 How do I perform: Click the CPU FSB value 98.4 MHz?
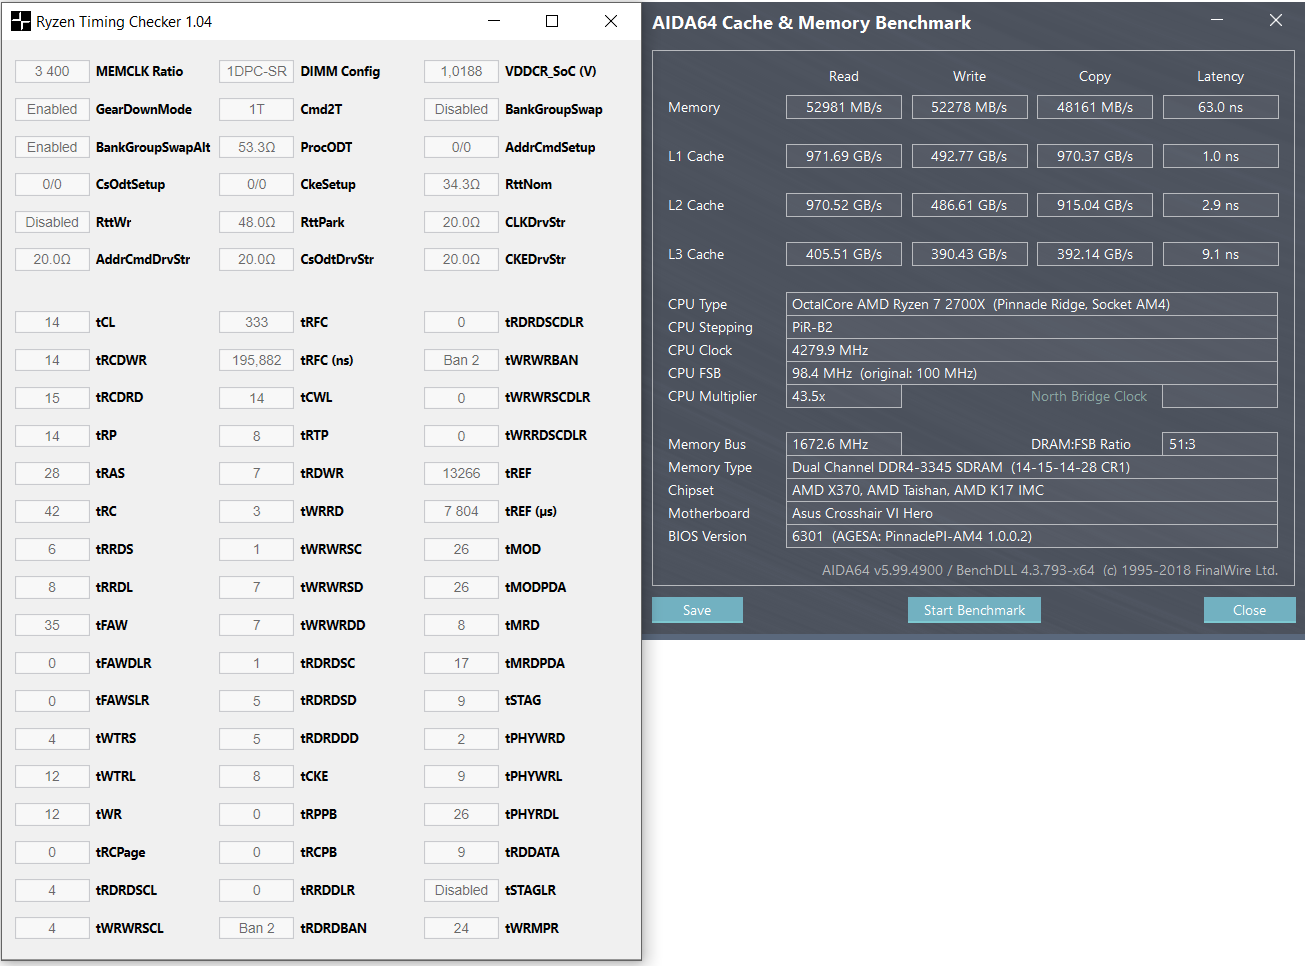(1032, 373)
